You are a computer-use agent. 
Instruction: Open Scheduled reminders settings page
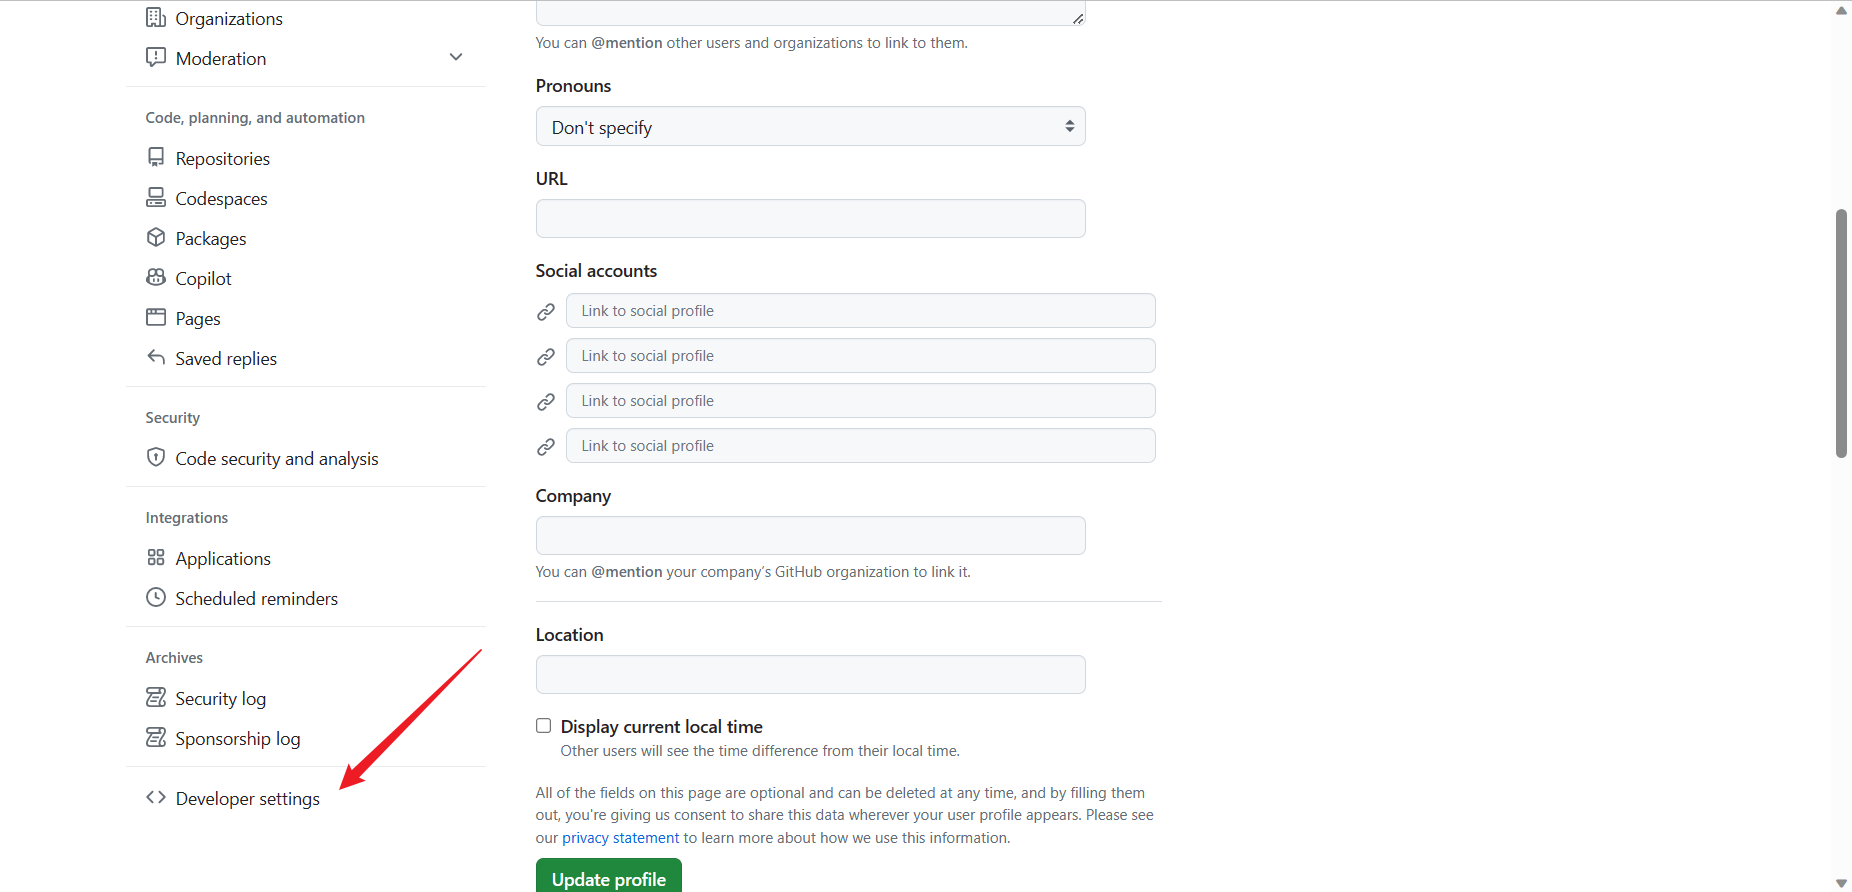(256, 598)
